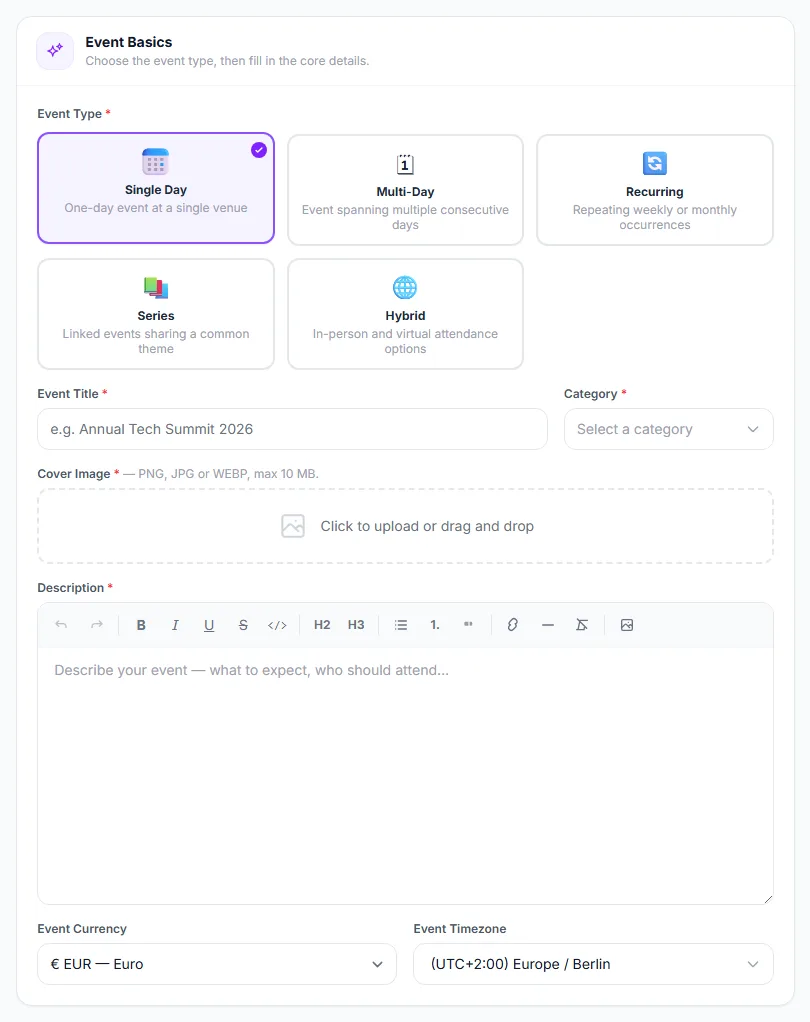
Task: Insert a hyperlink in the description
Action: [513, 625]
